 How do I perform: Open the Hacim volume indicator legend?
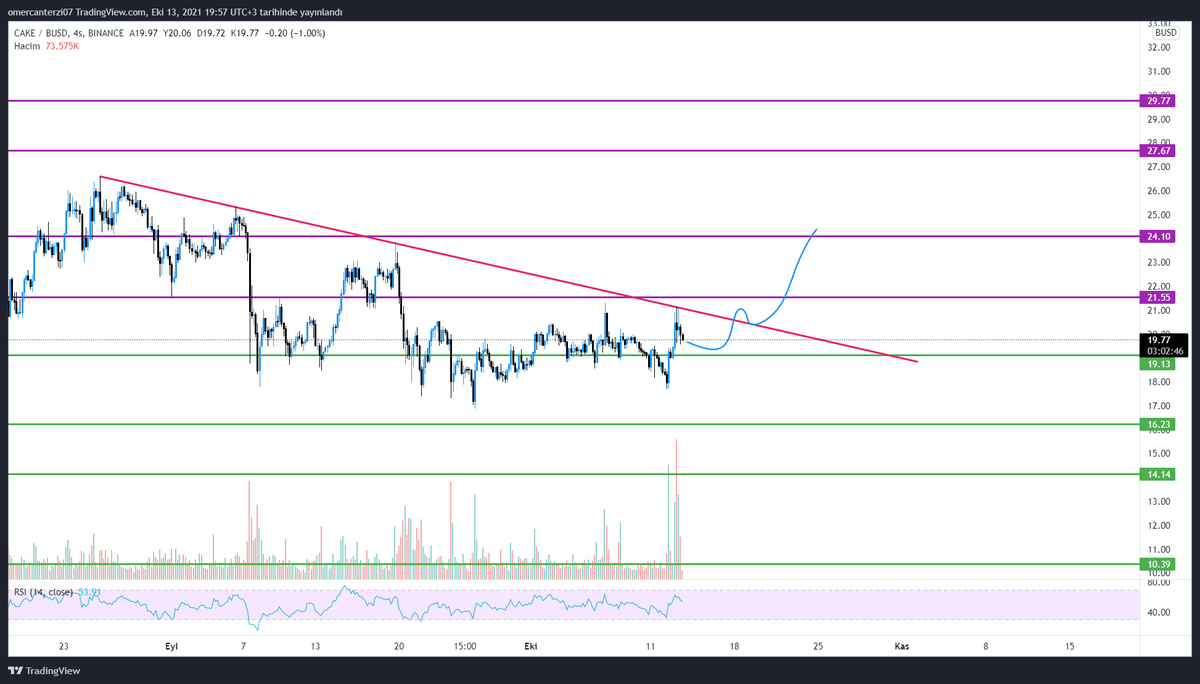[27, 47]
